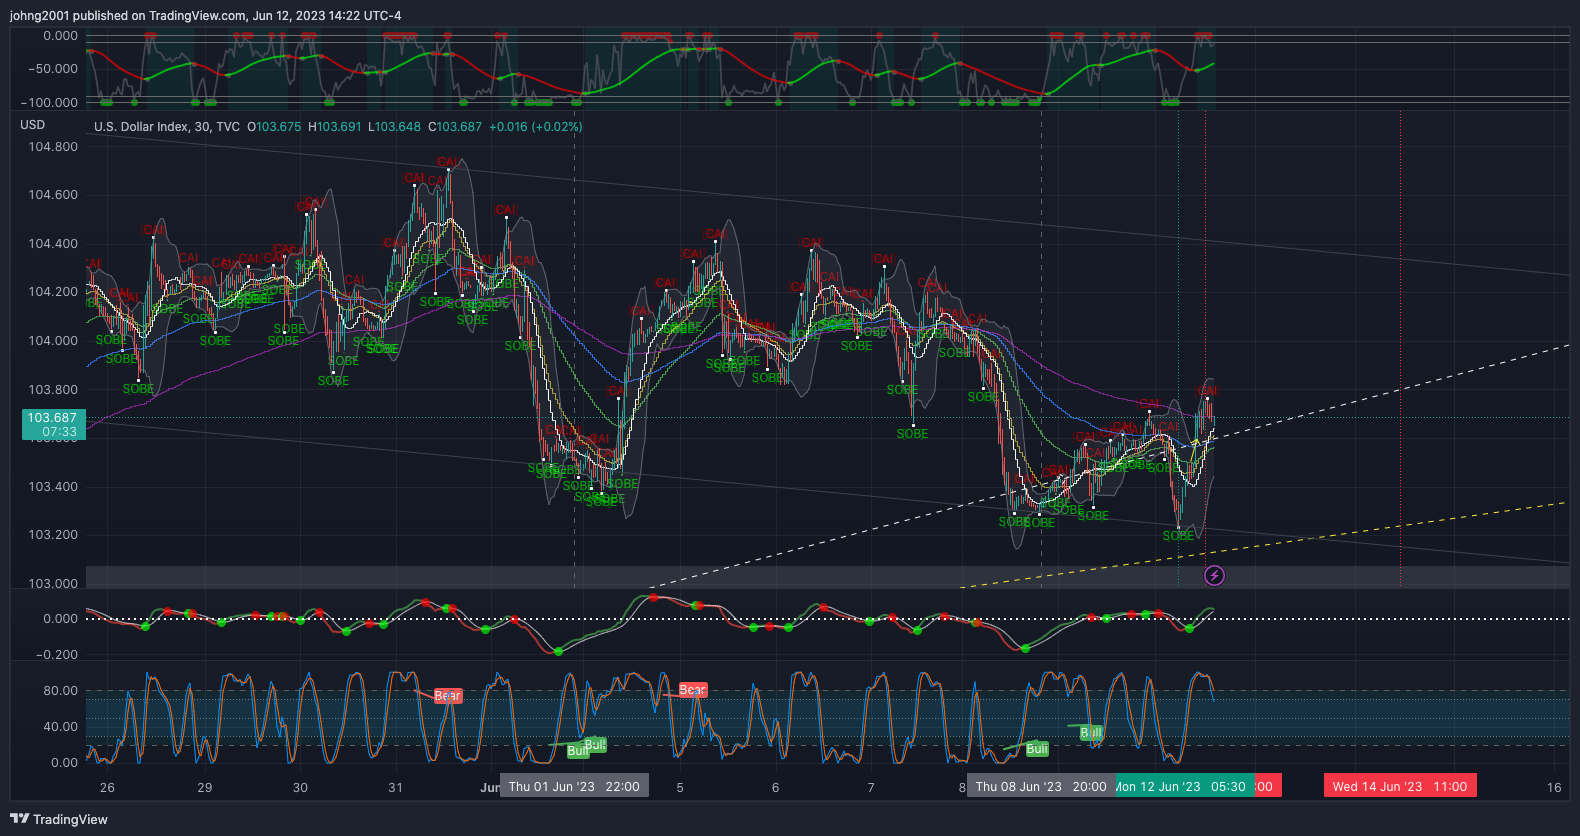Screen dimensions: 1580x836
Task: Click the USD currency label
Action: (x=33, y=125)
